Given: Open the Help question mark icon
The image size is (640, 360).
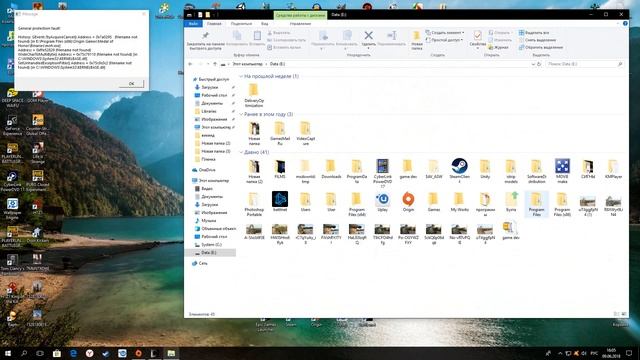Looking at the screenshot, I should coord(625,24).
